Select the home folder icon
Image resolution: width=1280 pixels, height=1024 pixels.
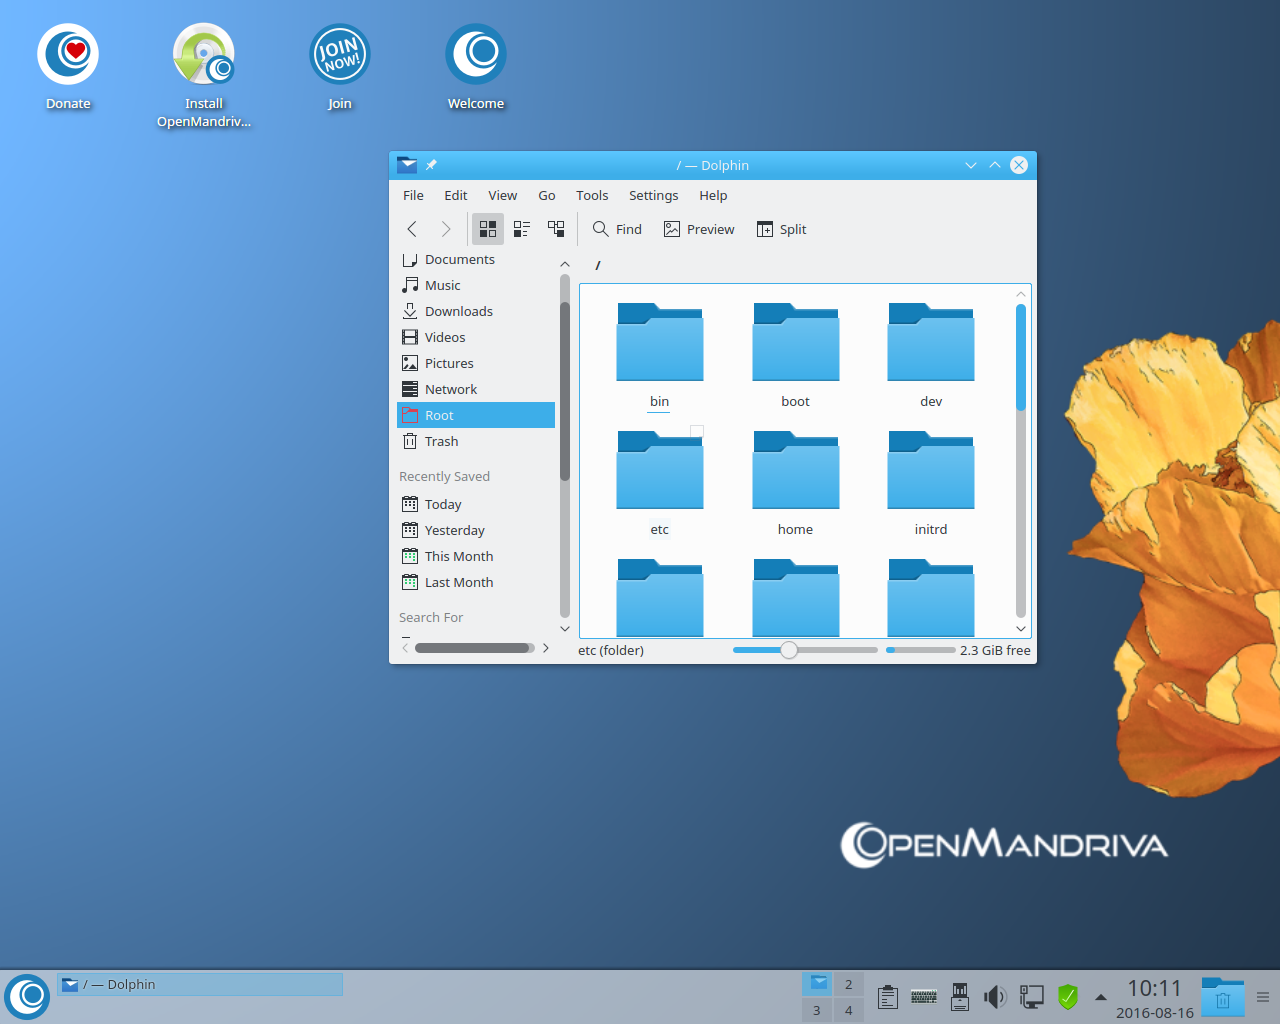pos(796,470)
